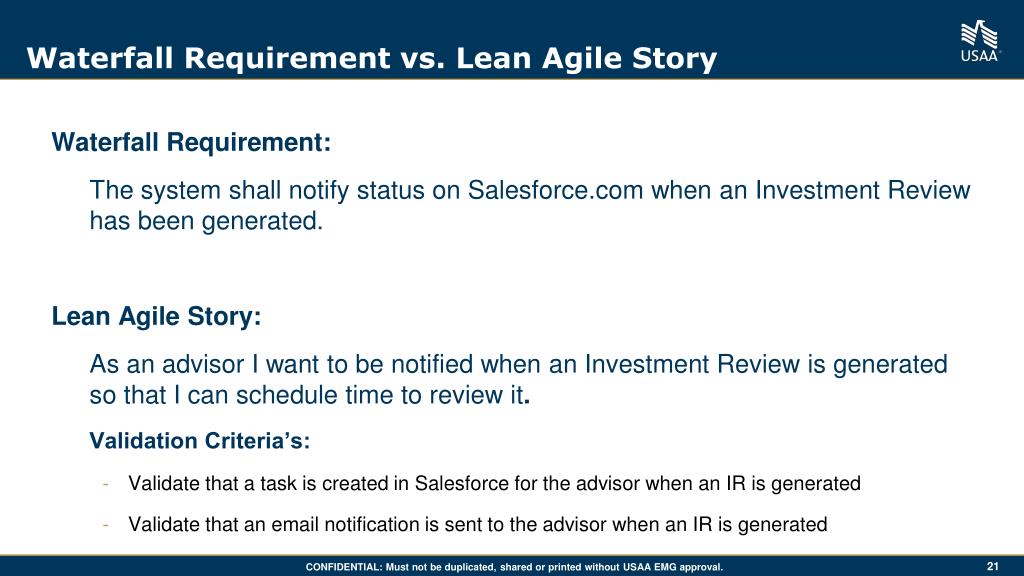Click the task-created-in-Salesforce validation bullet text
This screenshot has height=576, width=1024.
(x=494, y=484)
